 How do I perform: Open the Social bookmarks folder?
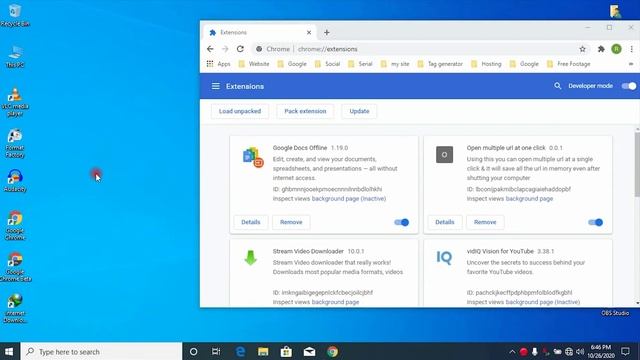327,64
